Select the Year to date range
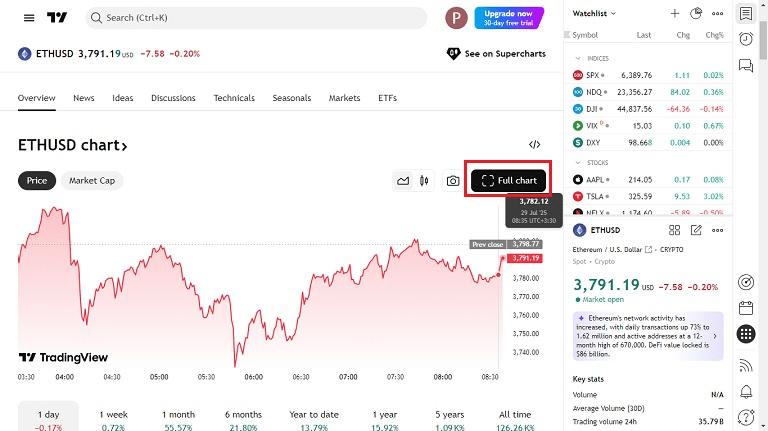Screen dimensions: 768x431 [314, 418]
